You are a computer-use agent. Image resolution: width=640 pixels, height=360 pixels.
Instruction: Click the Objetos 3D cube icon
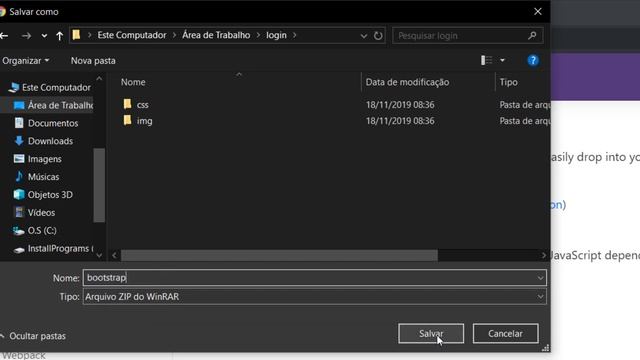[x=19, y=195]
